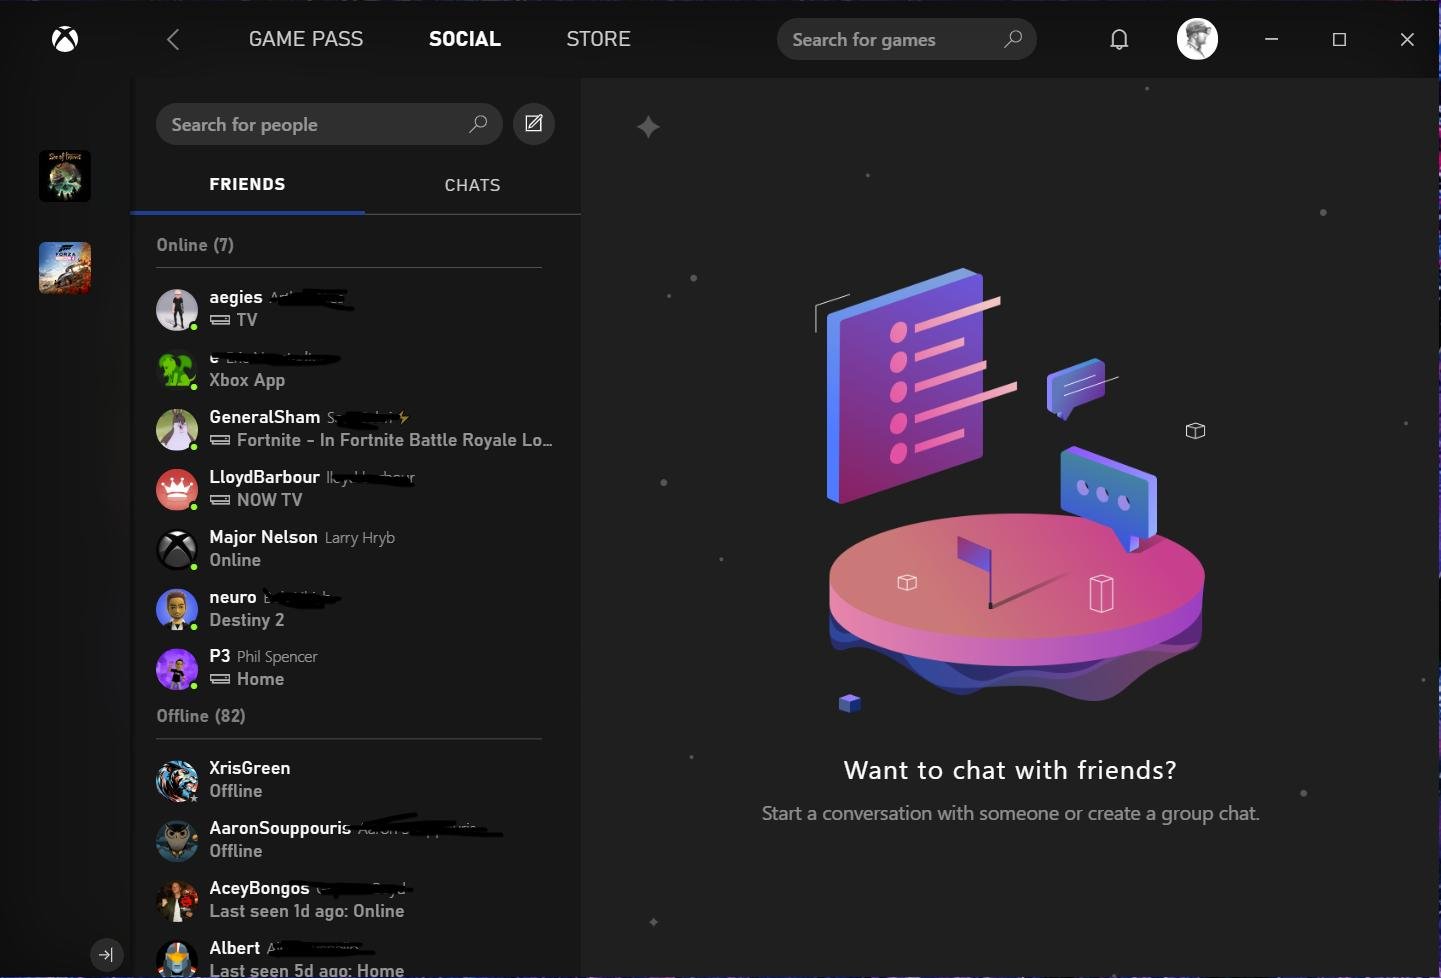1441x978 pixels.
Task: Open XrisGreen avatar picture
Action: [177, 781]
